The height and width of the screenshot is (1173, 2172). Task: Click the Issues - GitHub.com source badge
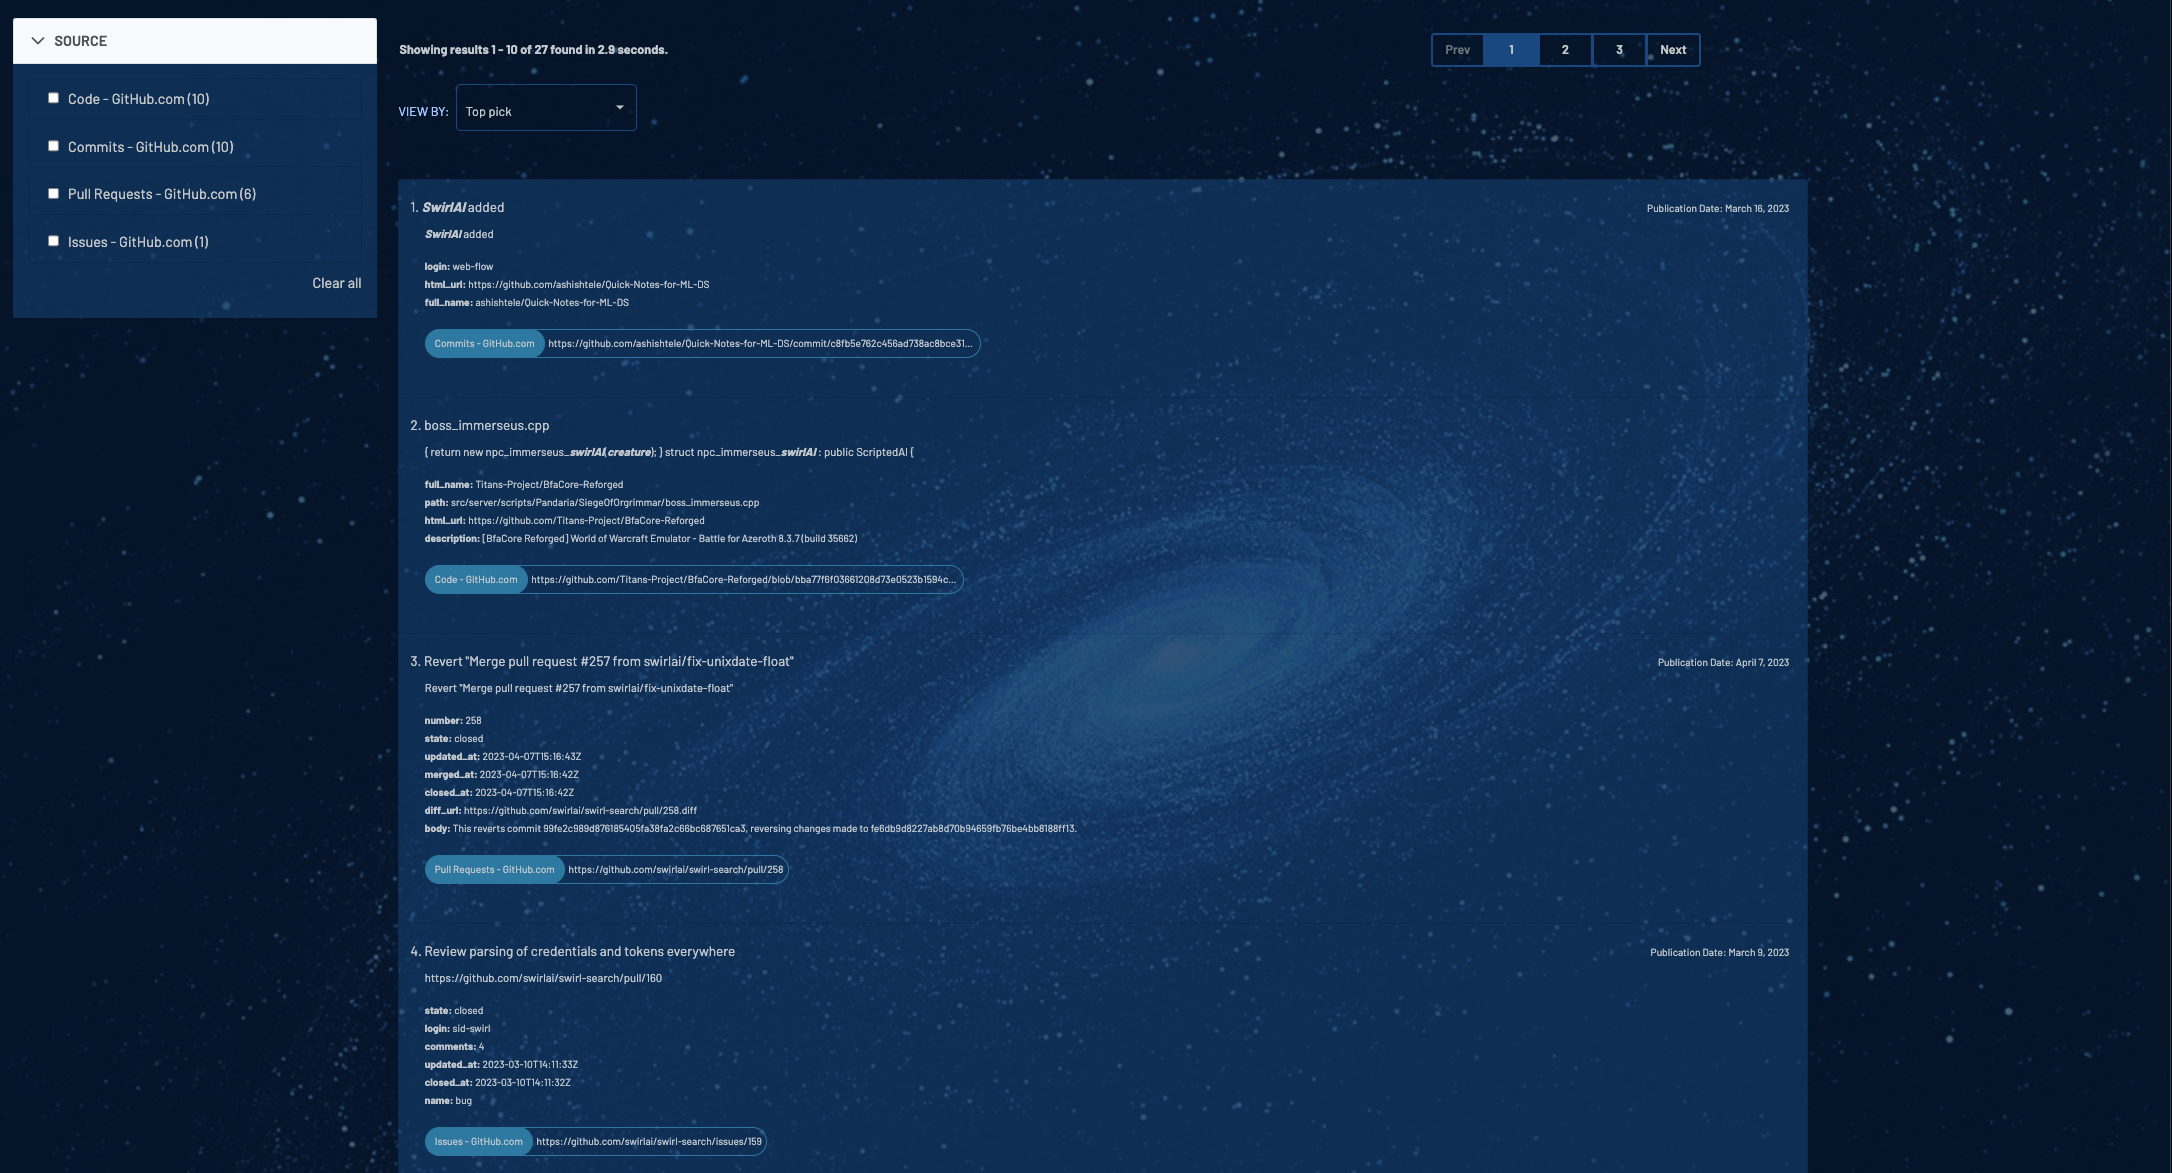(x=478, y=1142)
